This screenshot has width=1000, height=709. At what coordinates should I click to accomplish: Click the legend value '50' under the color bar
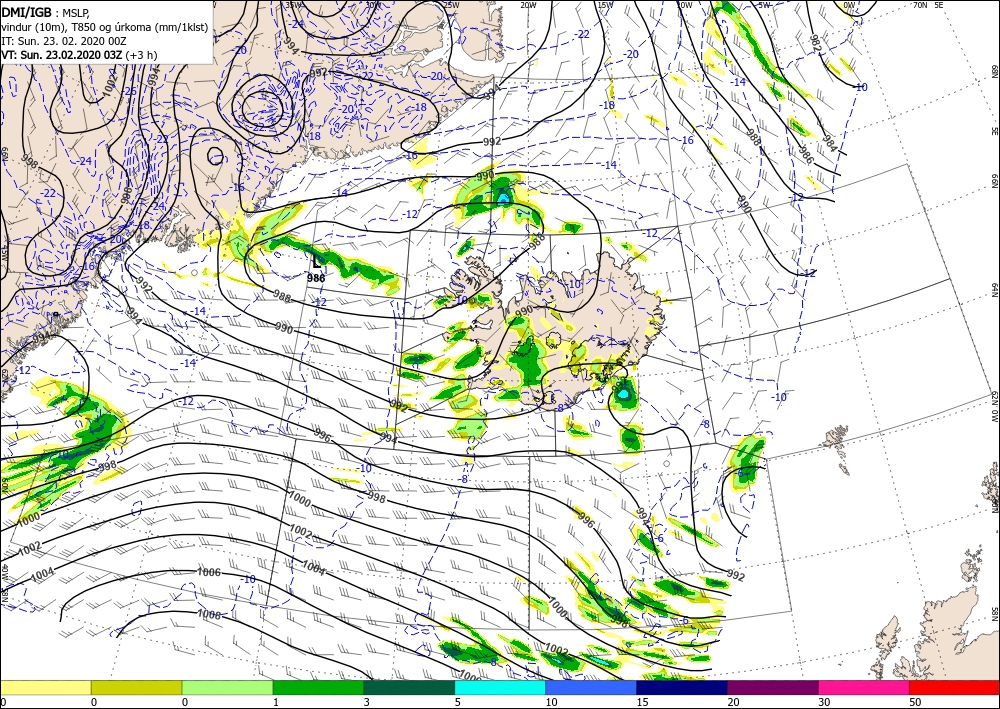pyautogui.click(x=915, y=702)
